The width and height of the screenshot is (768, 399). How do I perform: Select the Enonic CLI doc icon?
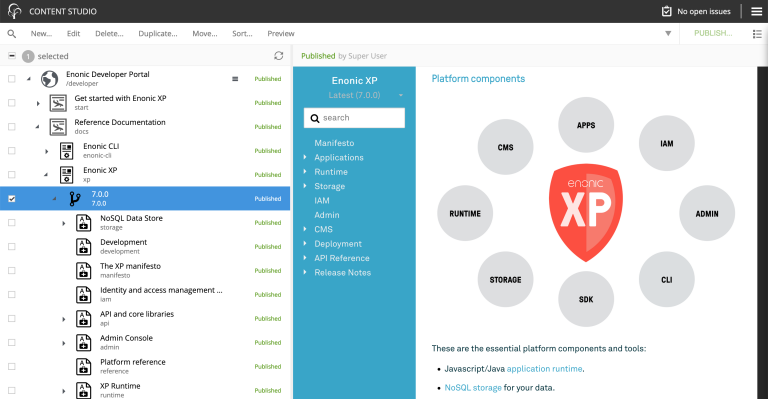[x=67, y=151]
